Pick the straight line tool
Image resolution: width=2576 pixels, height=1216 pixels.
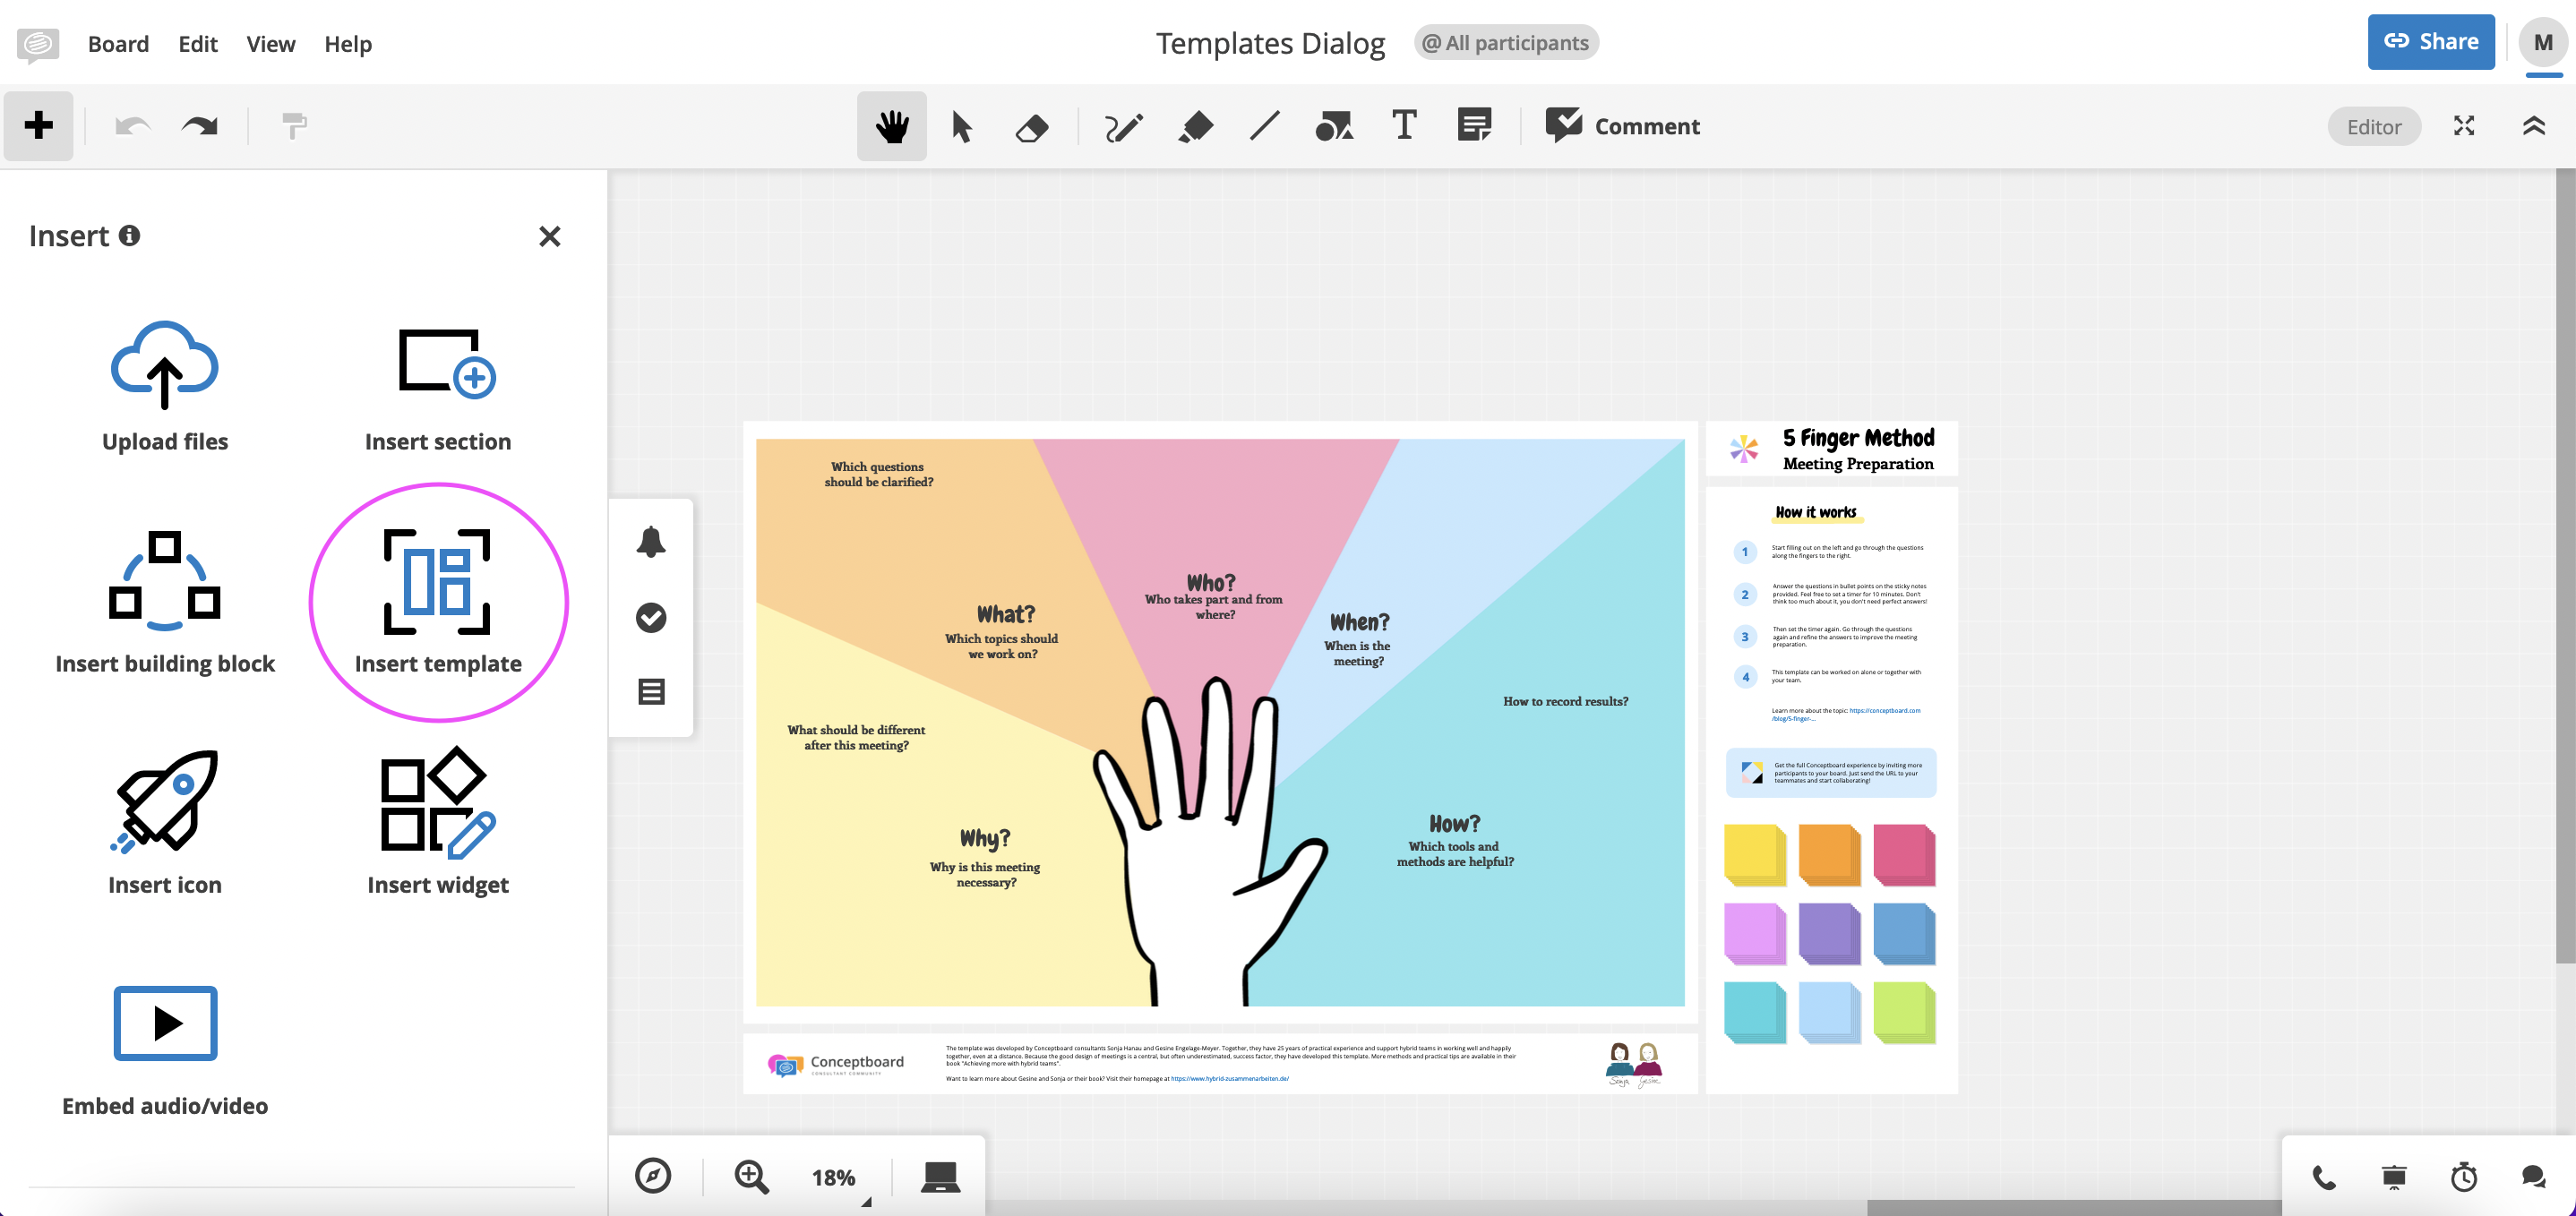(1265, 126)
